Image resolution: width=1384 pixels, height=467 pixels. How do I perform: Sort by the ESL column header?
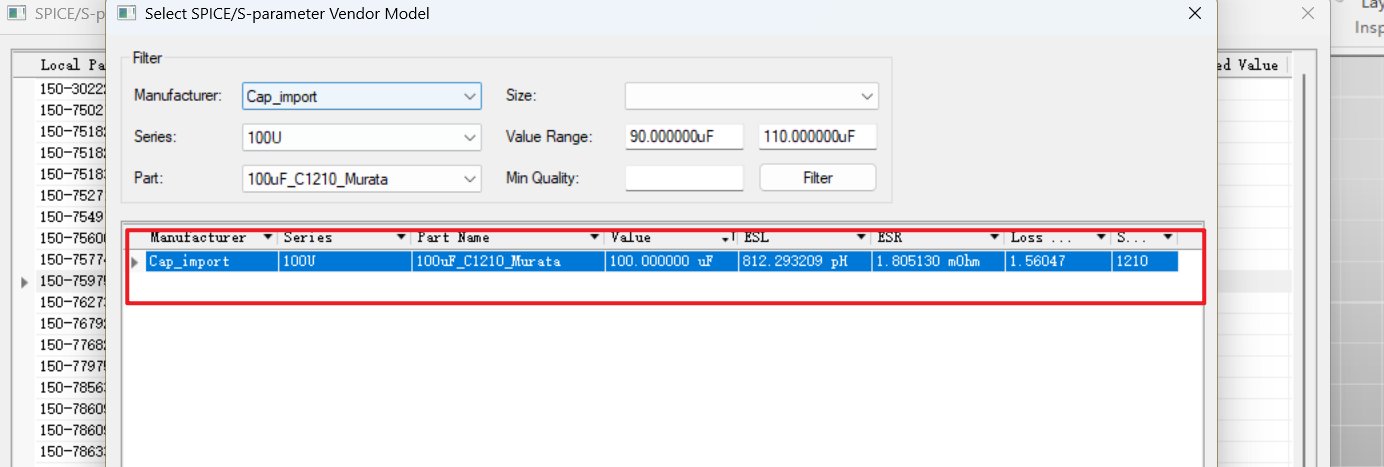[x=756, y=238]
